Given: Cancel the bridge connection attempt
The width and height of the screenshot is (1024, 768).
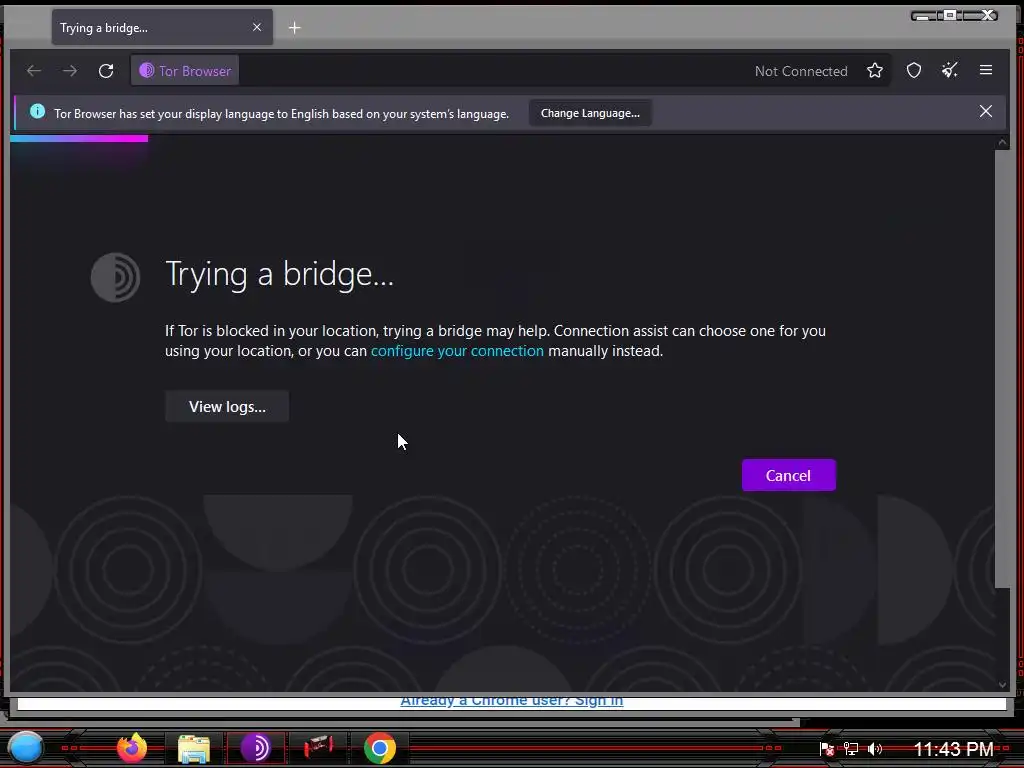Looking at the screenshot, I should pyautogui.click(x=788, y=475).
